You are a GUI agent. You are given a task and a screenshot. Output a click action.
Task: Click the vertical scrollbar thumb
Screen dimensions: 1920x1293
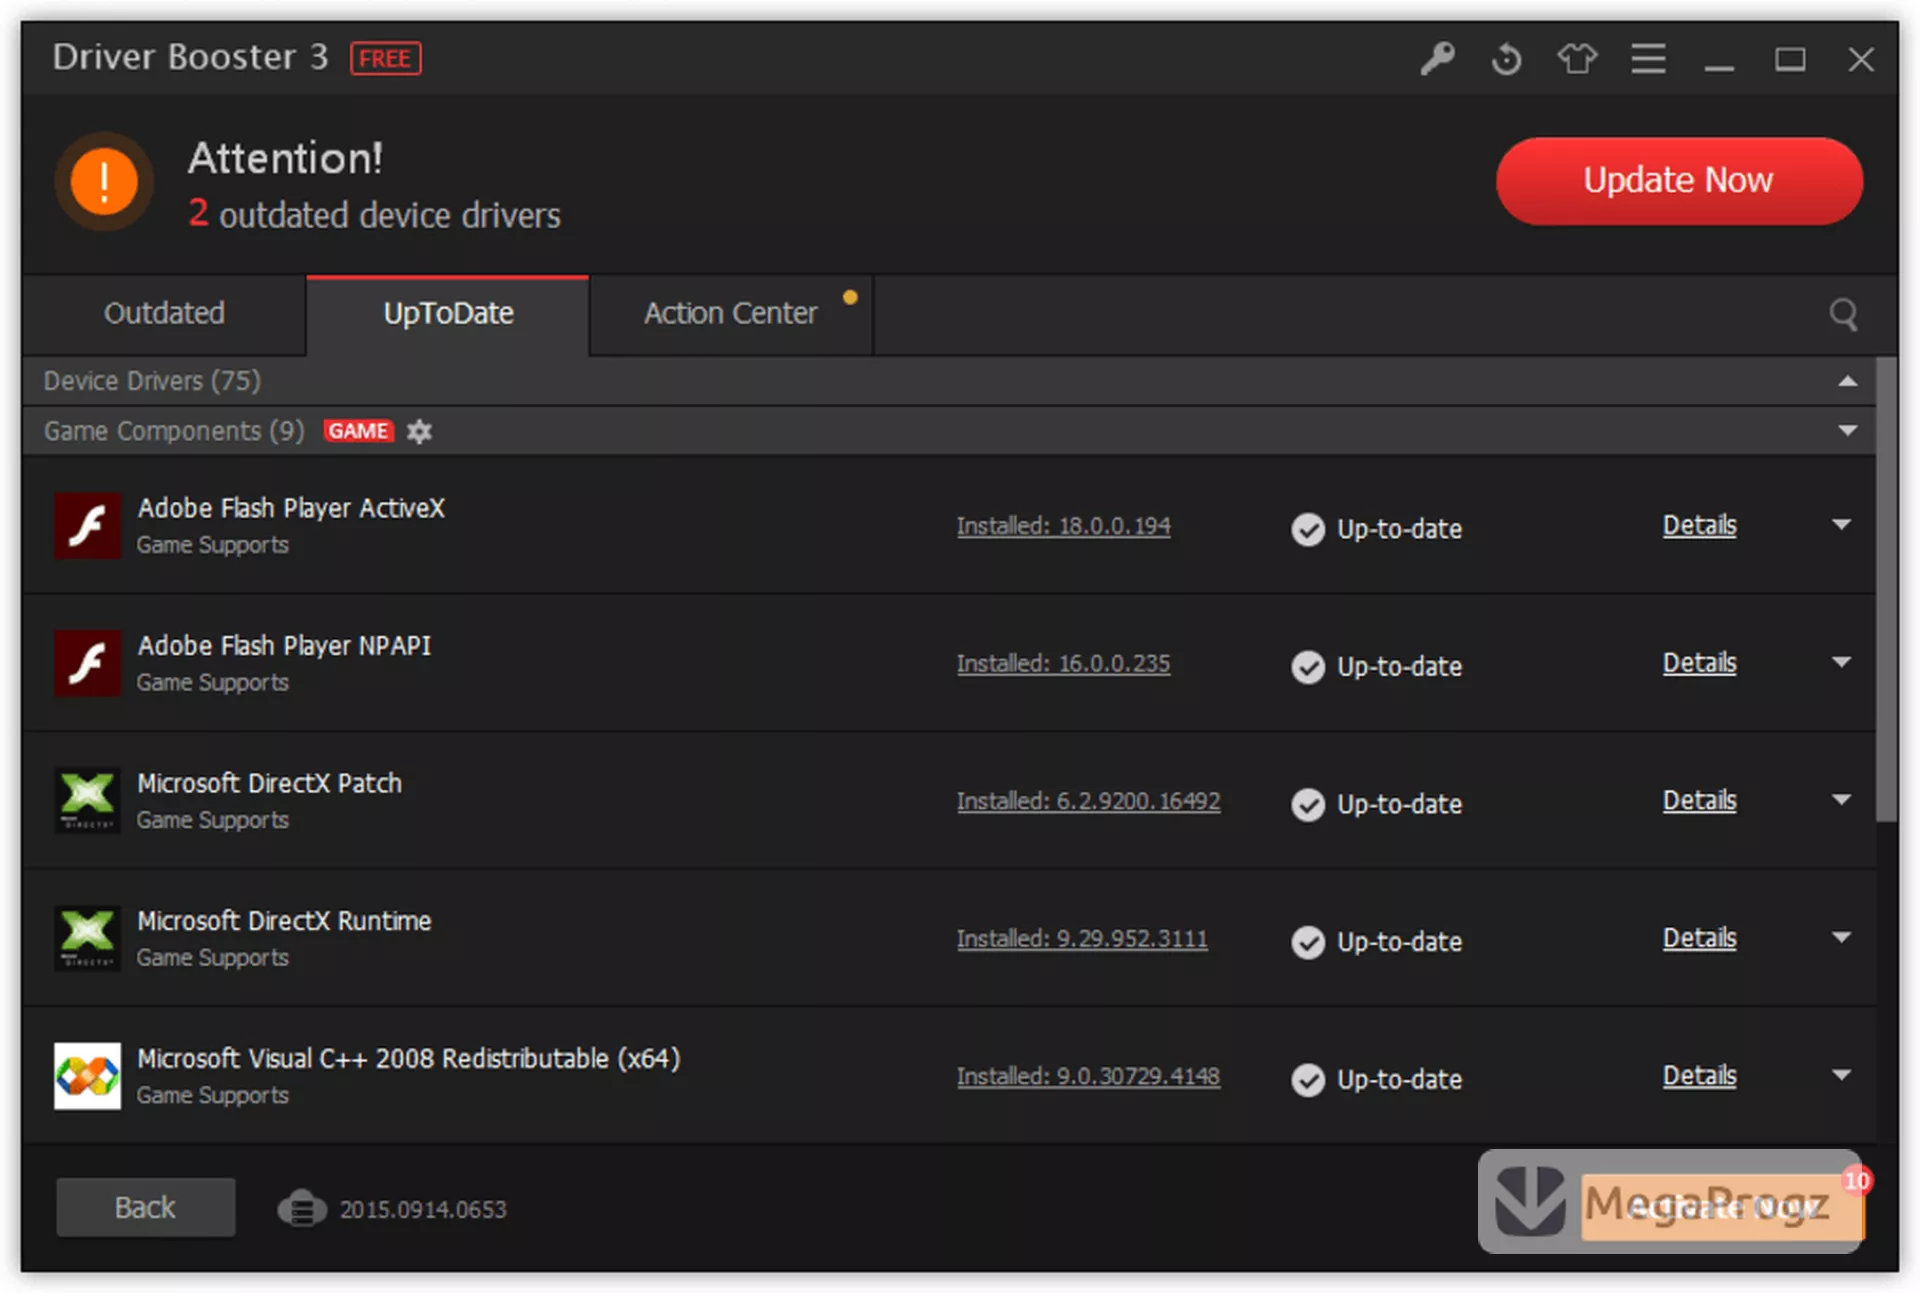tap(1886, 590)
